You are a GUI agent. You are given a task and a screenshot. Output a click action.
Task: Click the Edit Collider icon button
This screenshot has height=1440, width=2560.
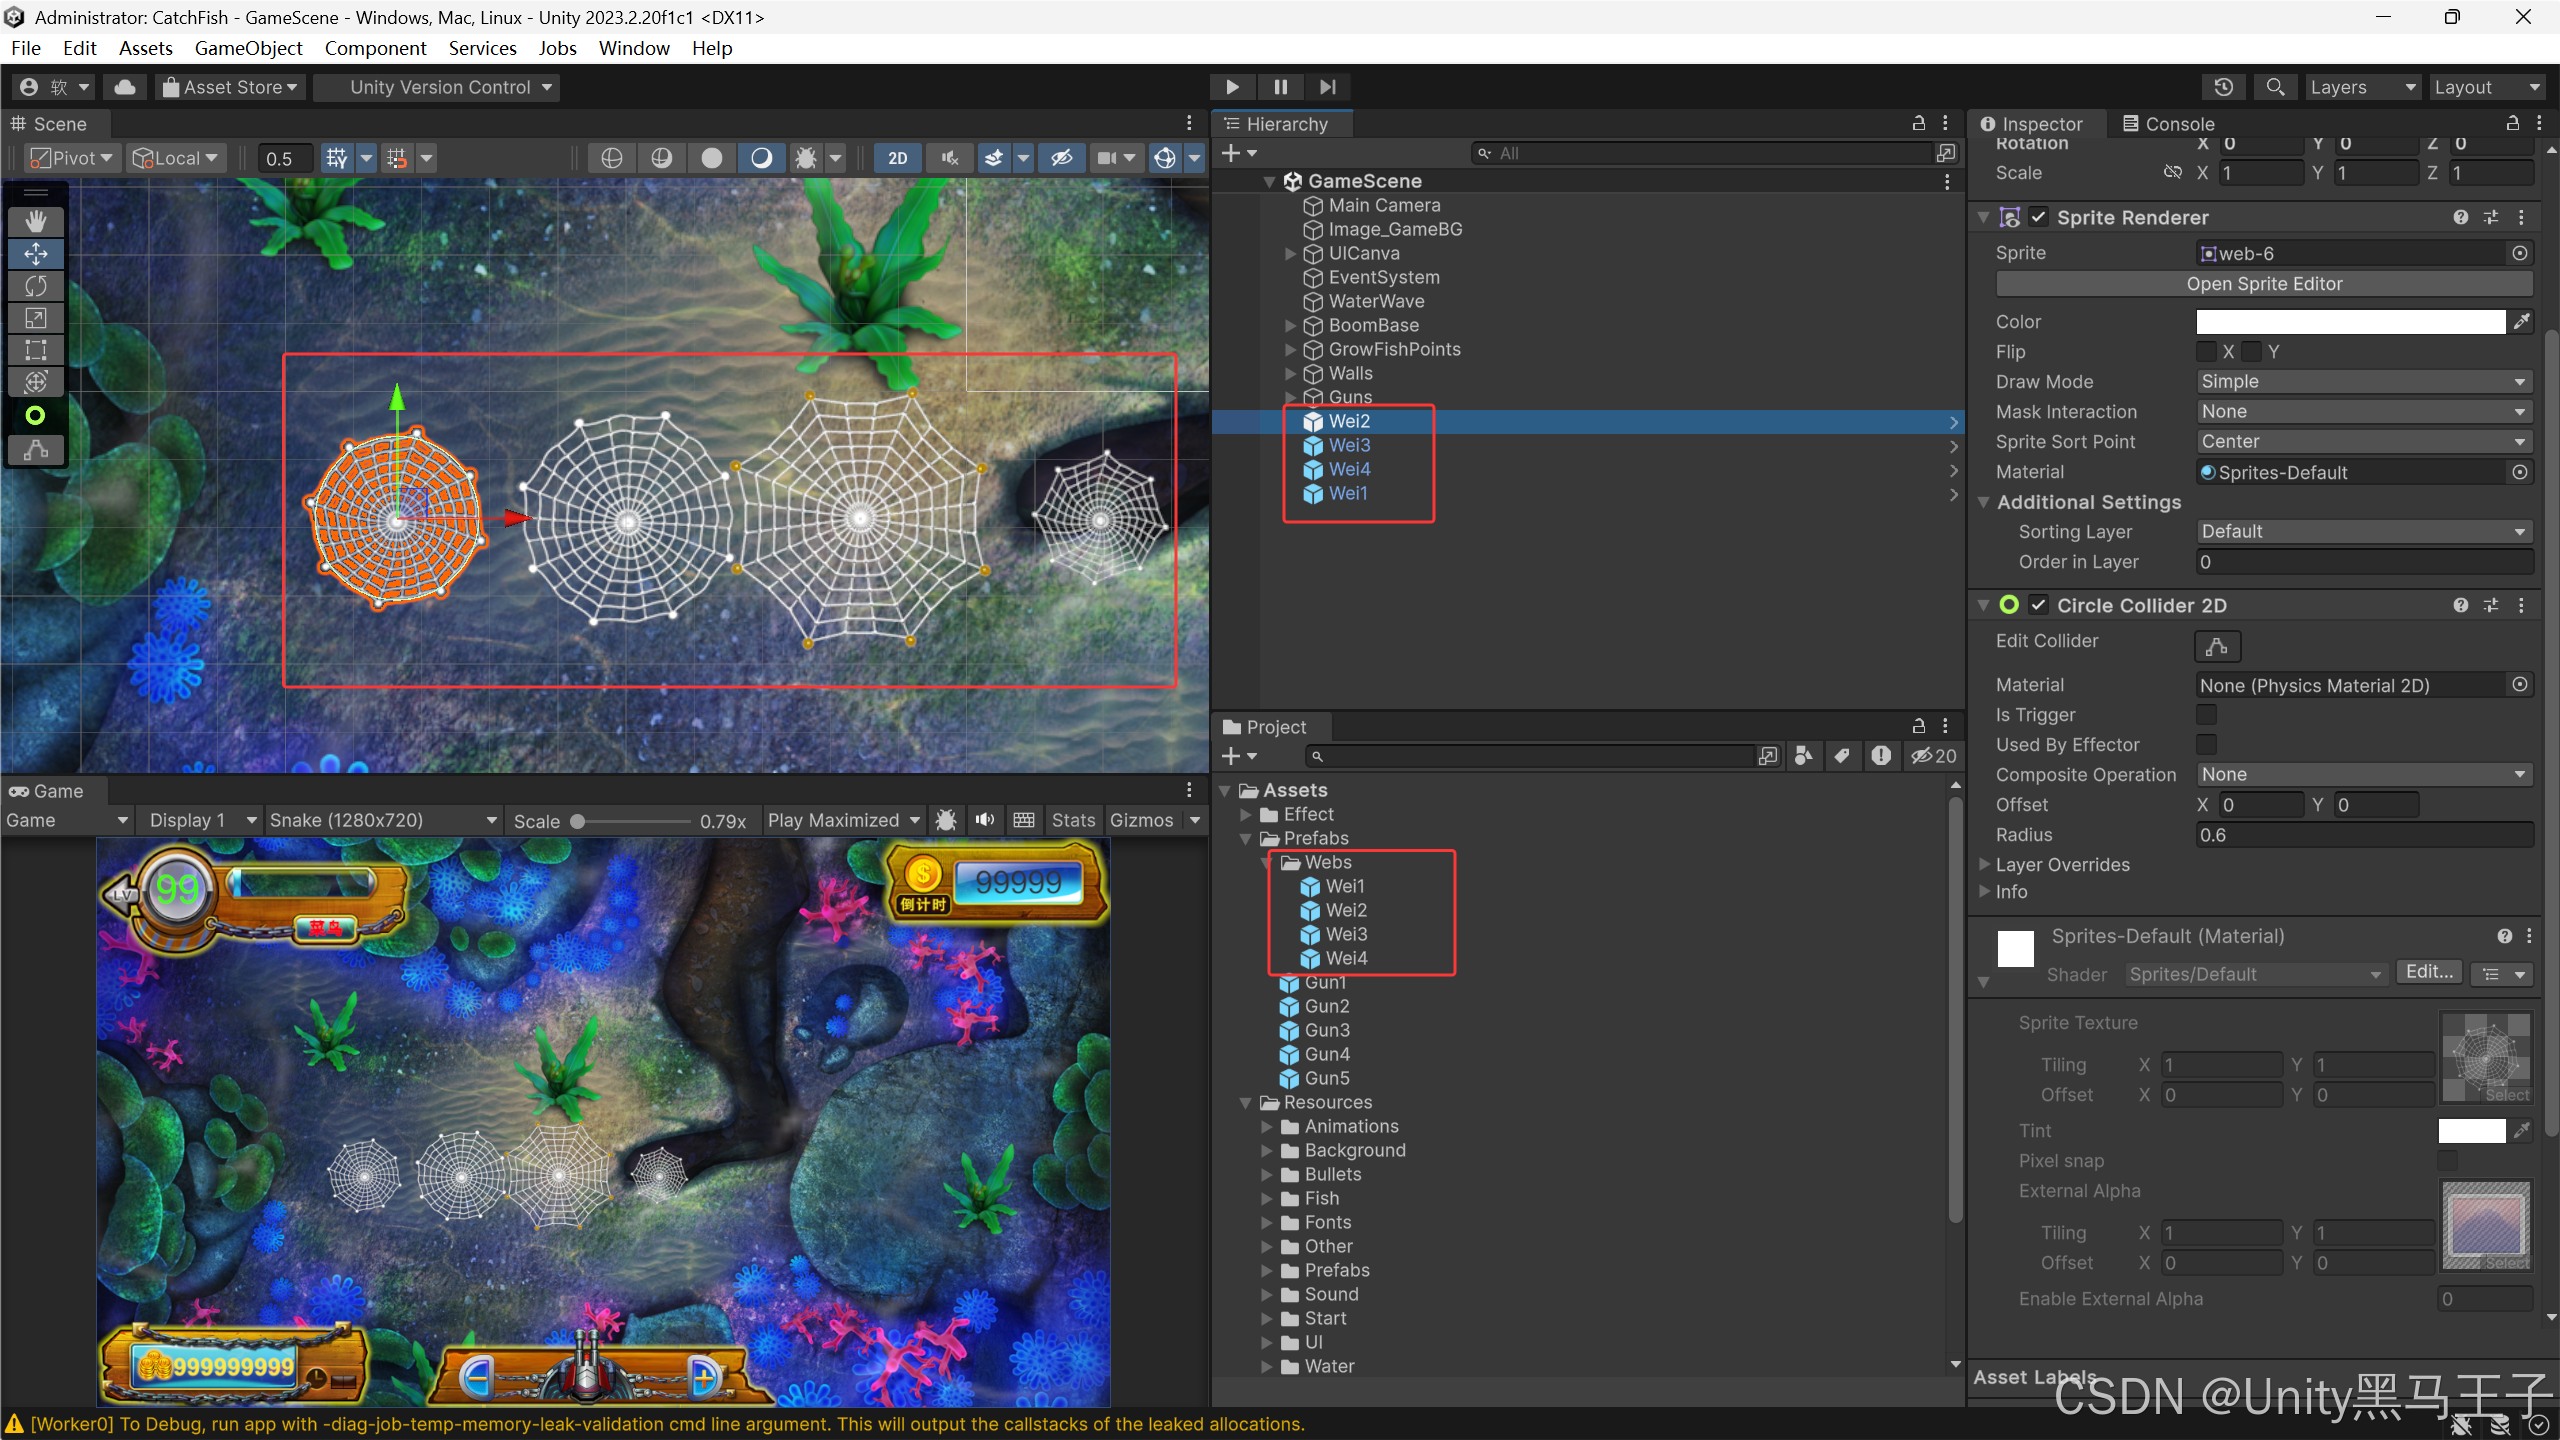pos(2216,646)
